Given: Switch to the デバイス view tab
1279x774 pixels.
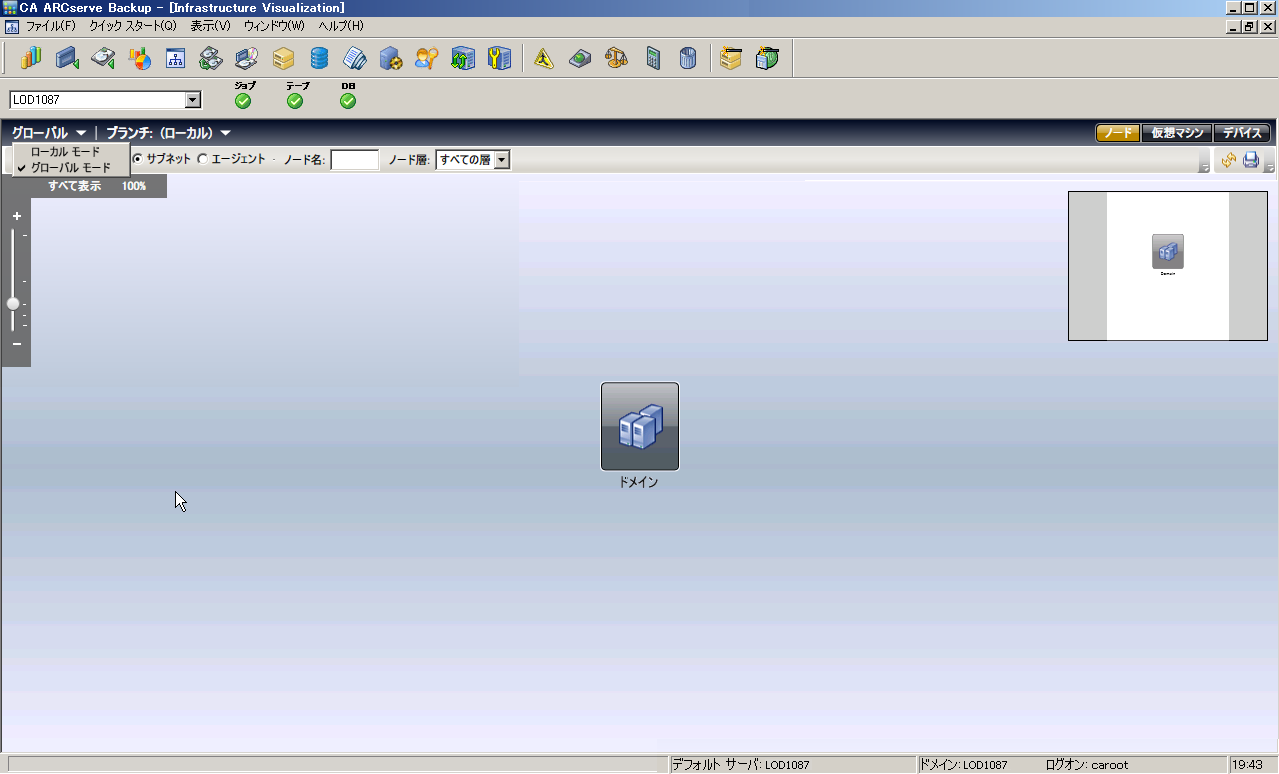Looking at the screenshot, I should pos(1243,133).
